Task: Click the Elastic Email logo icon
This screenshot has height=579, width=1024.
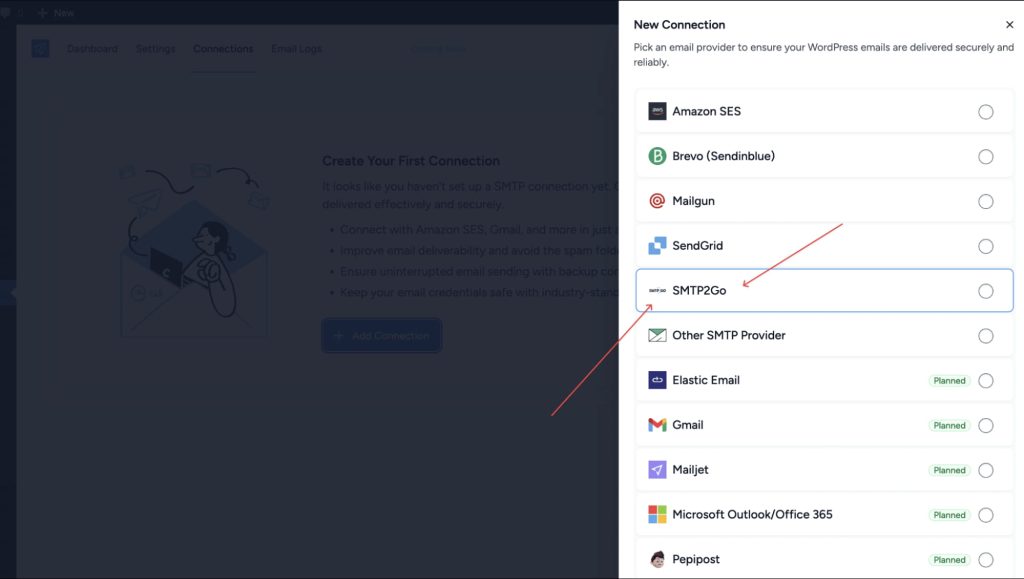Action: [x=657, y=380]
